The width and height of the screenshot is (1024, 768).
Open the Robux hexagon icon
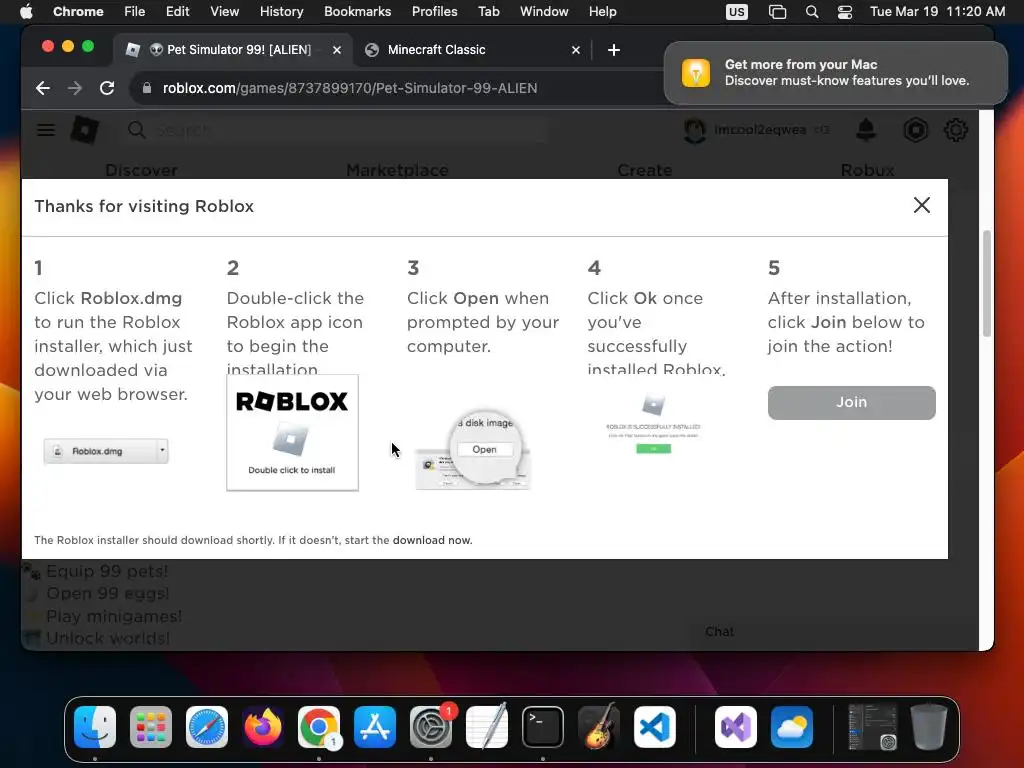click(x=916, y=130)
